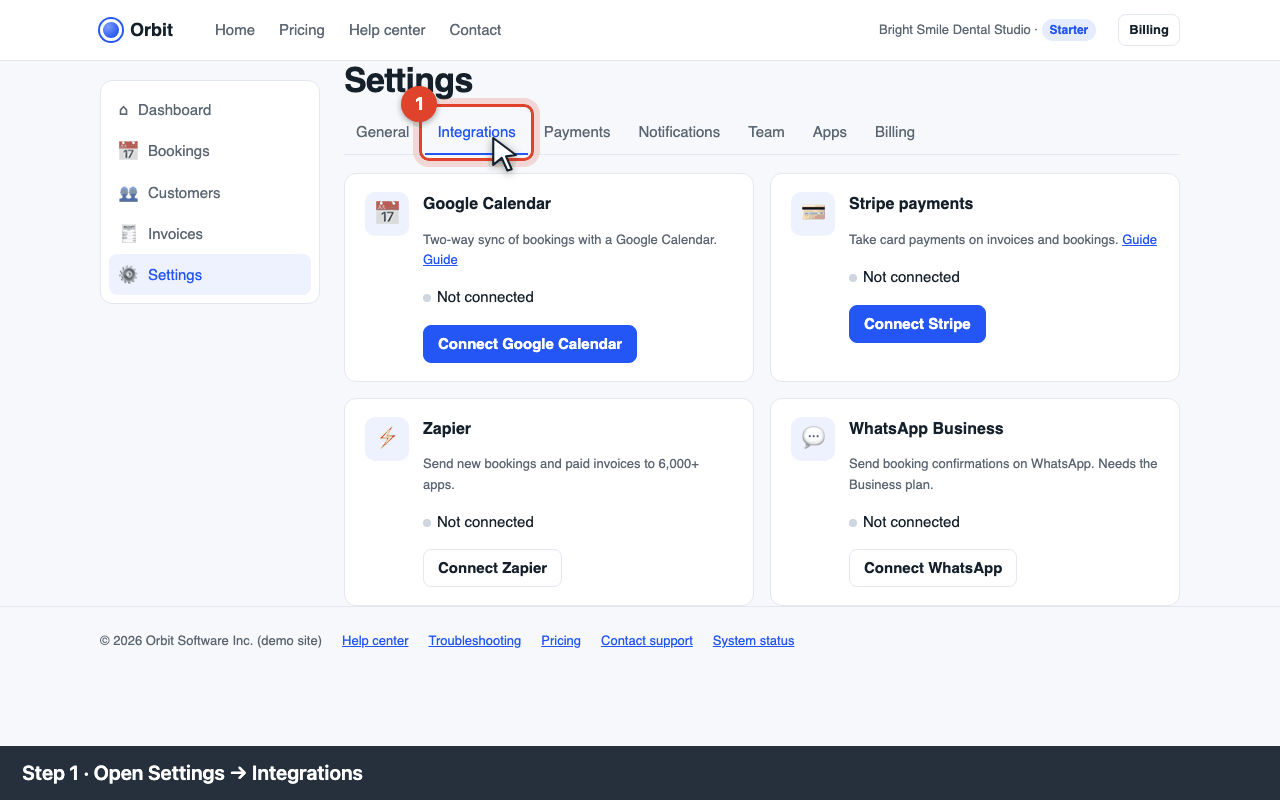Click the Starter plan badge

1068,30
